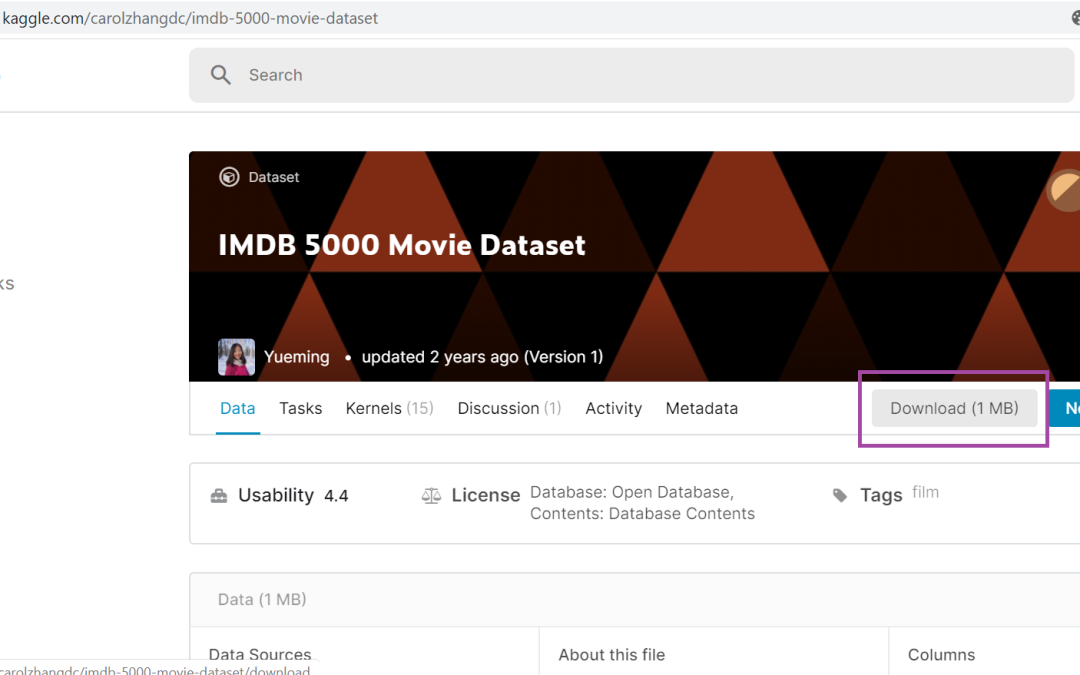Open the Metadata tab
This screenshot has height=675, width=1080.
pyautogui.click(x=701, y=408)
